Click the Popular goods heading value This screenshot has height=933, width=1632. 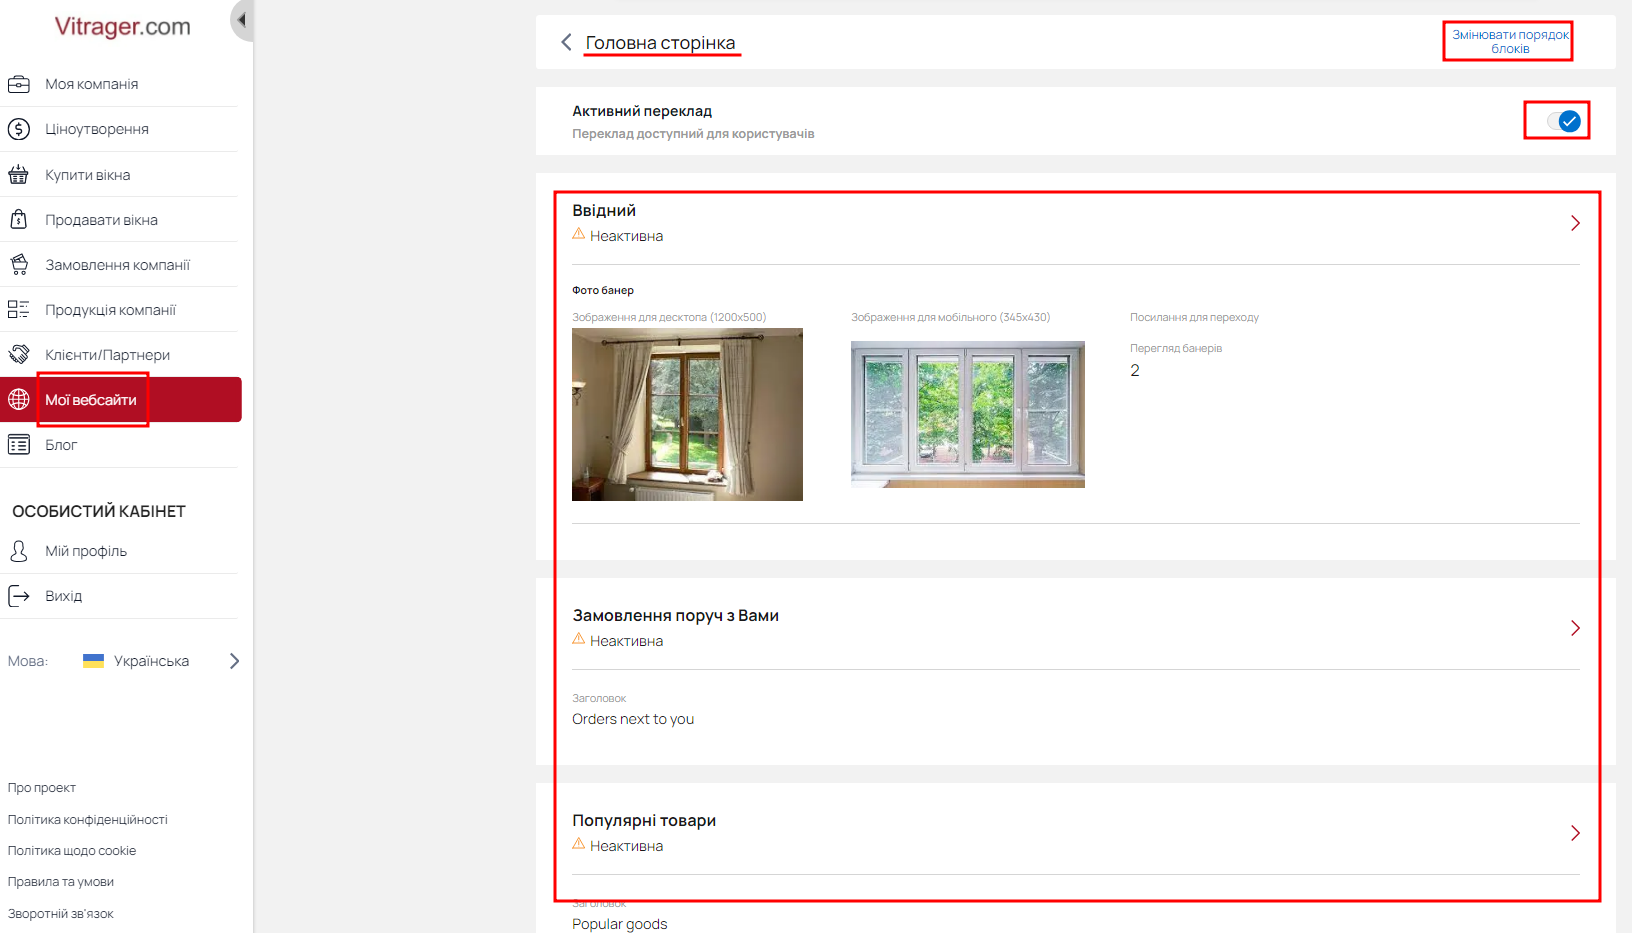coord(620,924)
